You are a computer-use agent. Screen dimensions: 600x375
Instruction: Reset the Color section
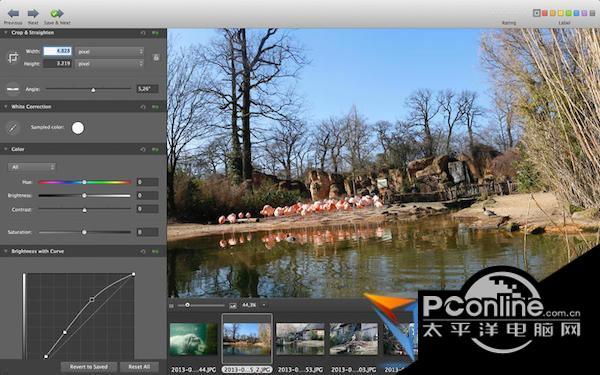tap(143, 149)
